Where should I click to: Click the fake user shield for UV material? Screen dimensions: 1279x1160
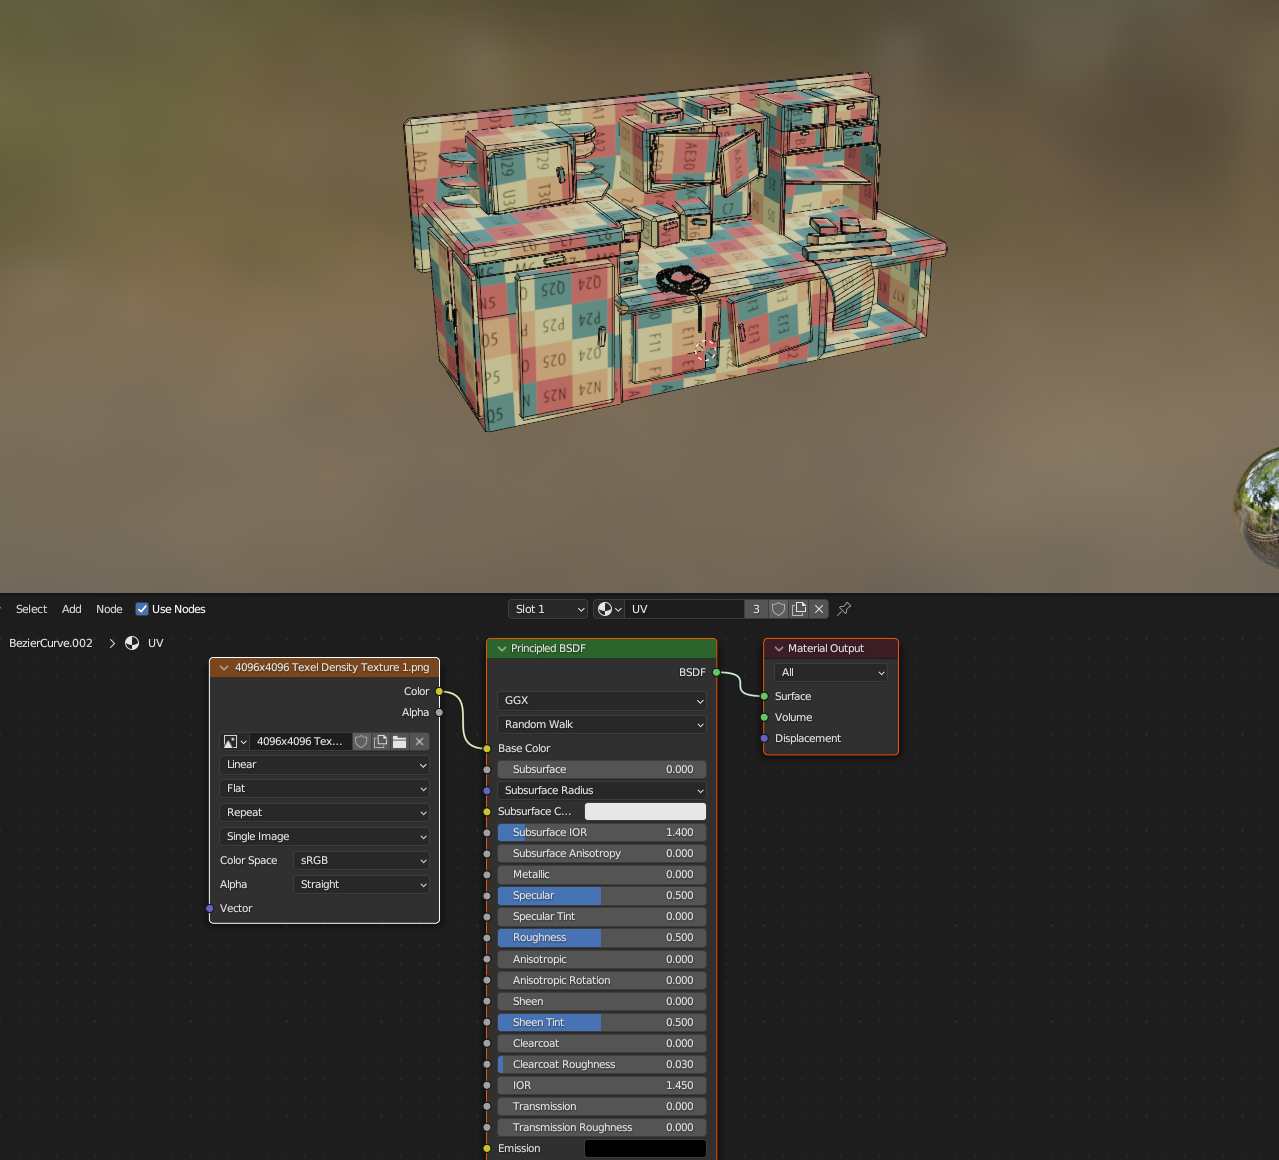[778, 609]
